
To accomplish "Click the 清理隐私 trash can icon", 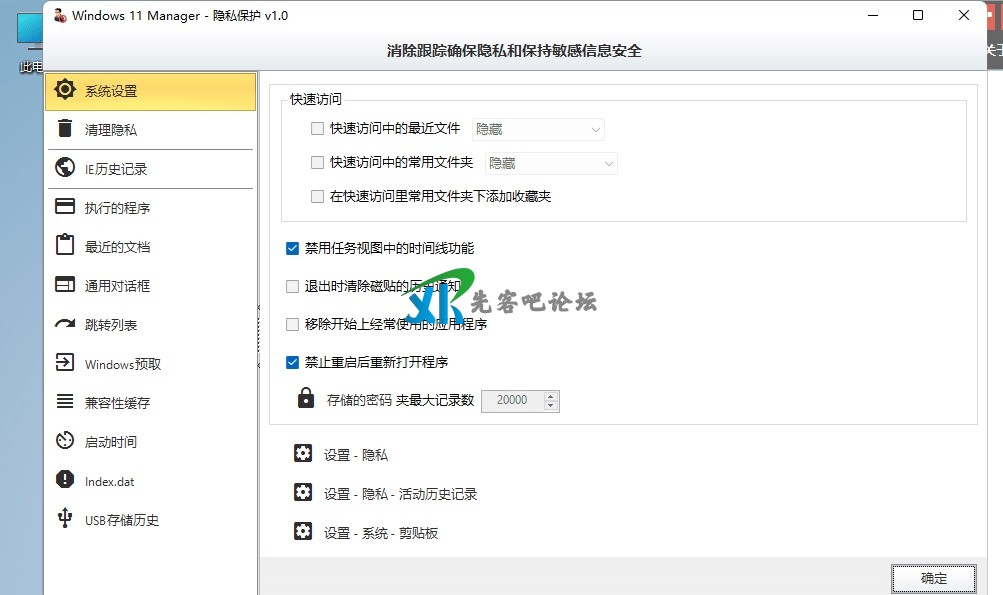I will (65, 129).
